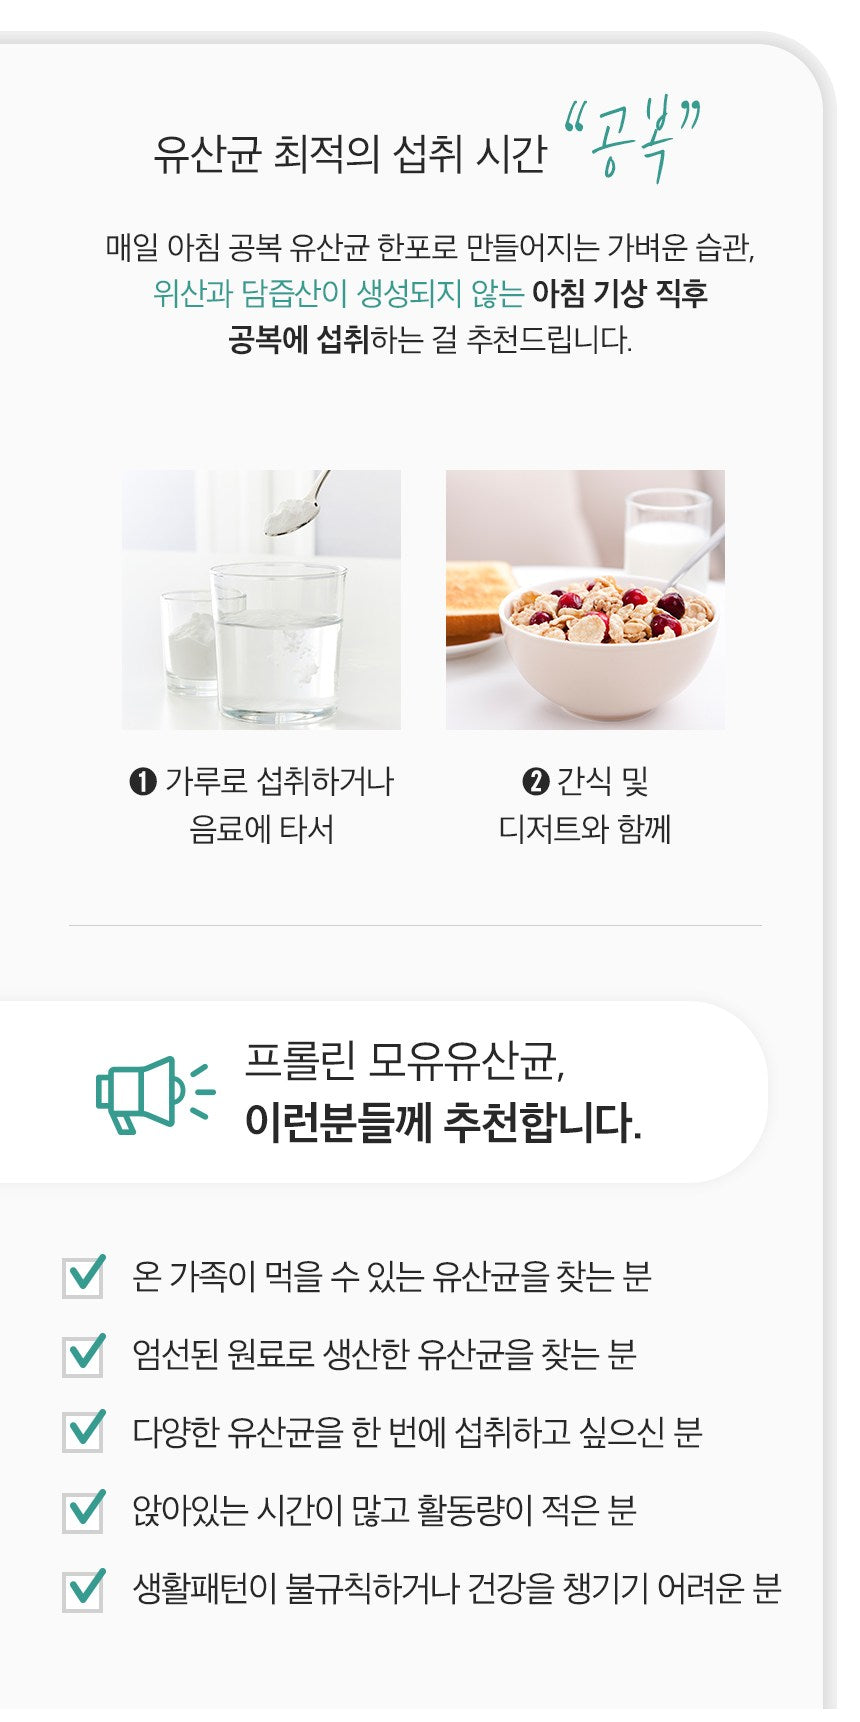Select the "디저트와 함께" caption
The height and width of the screenshot is (1722, 860).
click(585, 829)
